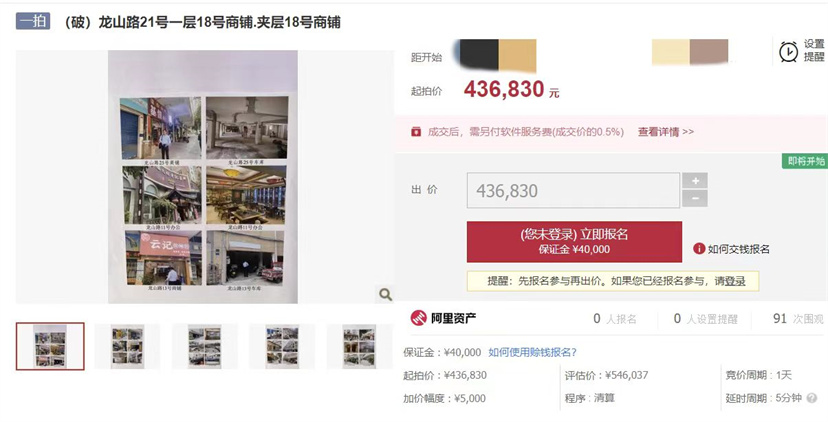Click the 登录 link in the reminder box
Image resolution: width=828 pixels, height=422 pixels.
point(735,282)
